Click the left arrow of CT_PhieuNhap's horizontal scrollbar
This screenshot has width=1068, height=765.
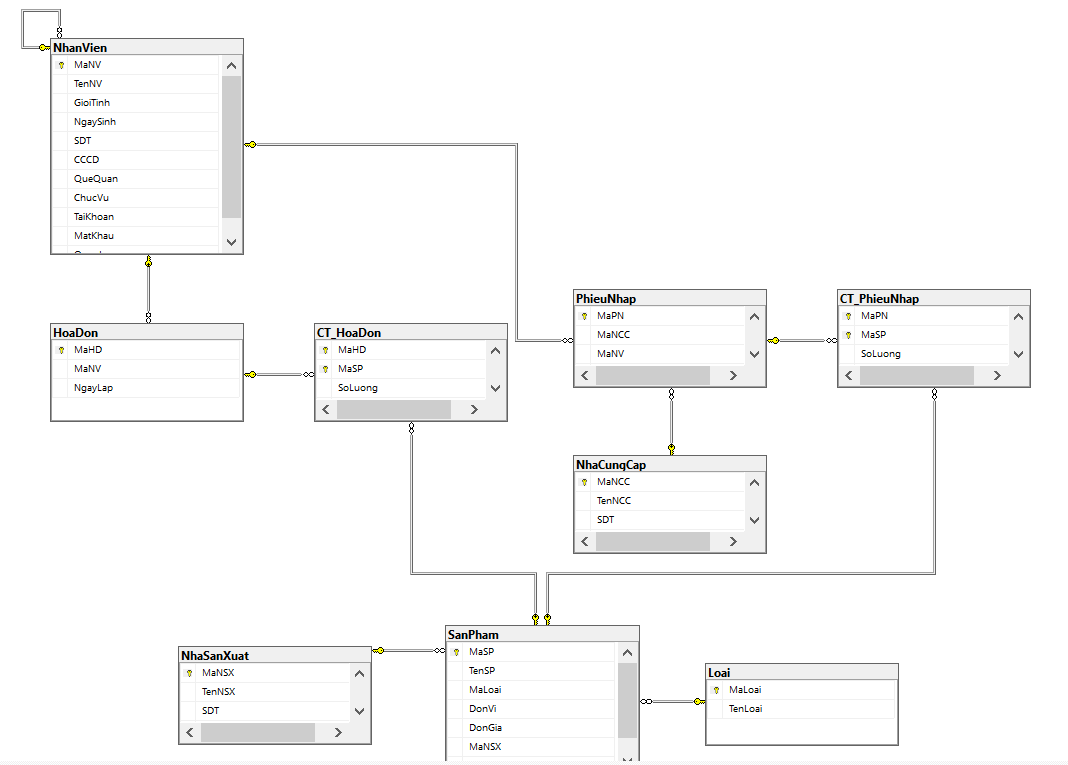pyautogui.click(x=849, y=375)
